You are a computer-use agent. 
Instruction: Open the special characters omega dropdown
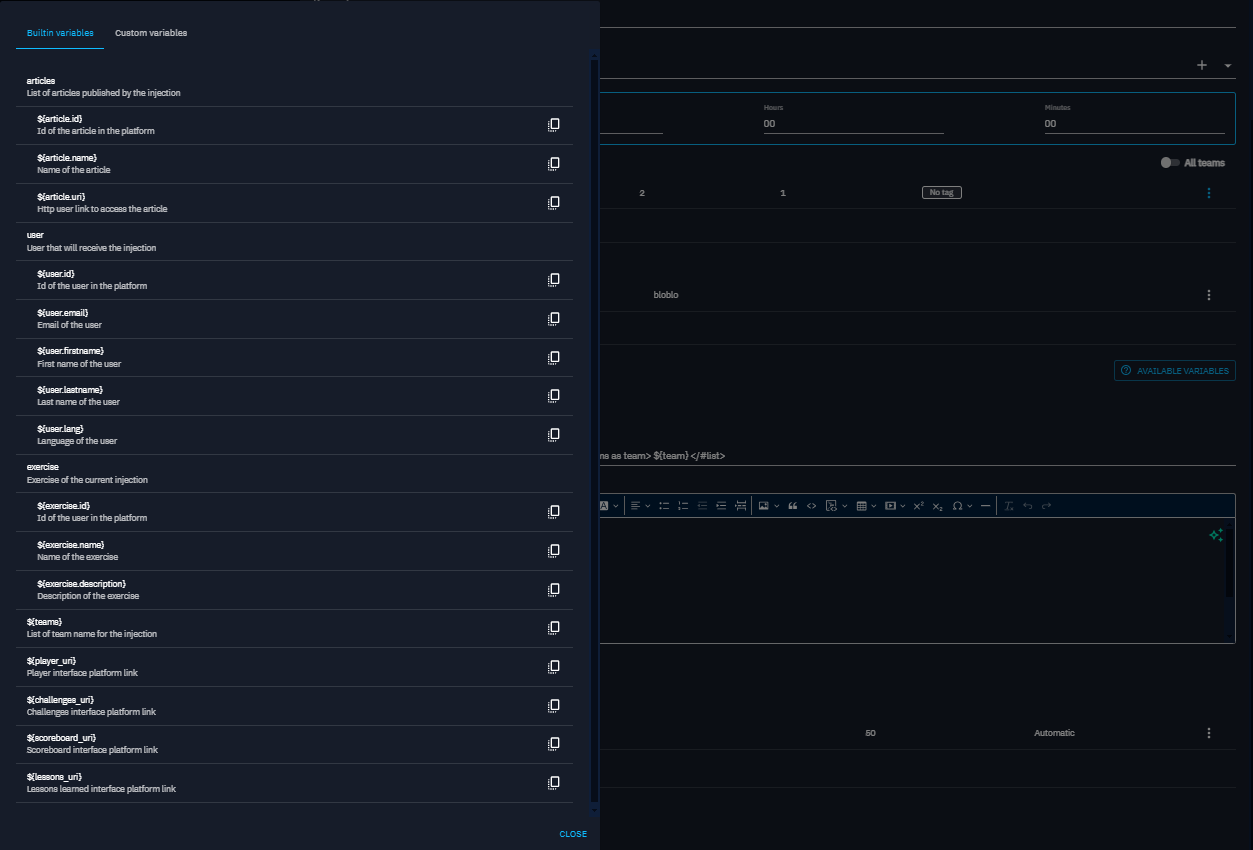click(x=962, y=506)
